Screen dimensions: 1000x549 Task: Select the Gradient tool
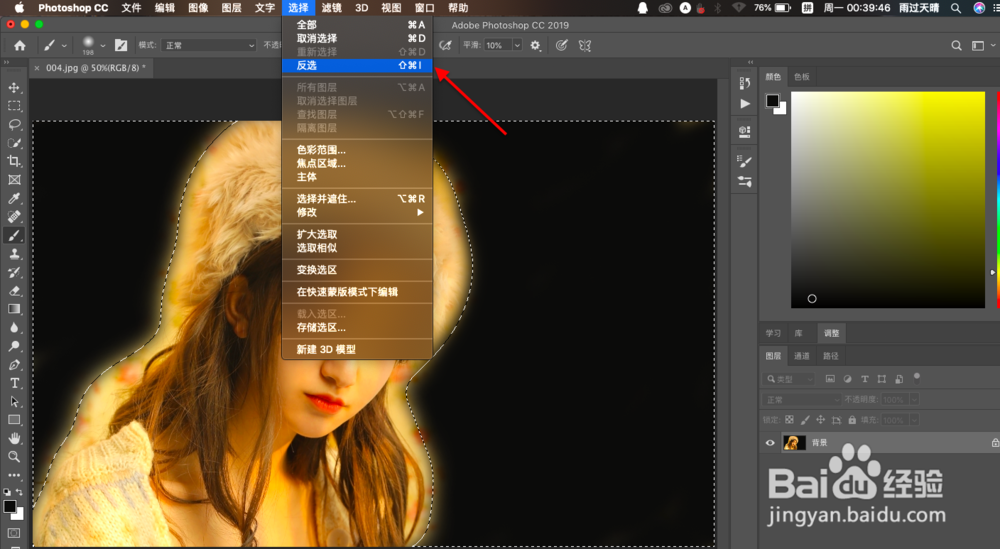coord(14,309)
